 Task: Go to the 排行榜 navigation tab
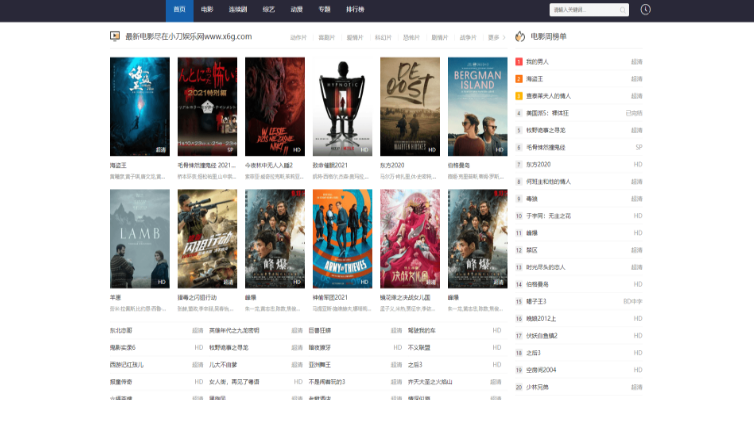pos(355,9)
